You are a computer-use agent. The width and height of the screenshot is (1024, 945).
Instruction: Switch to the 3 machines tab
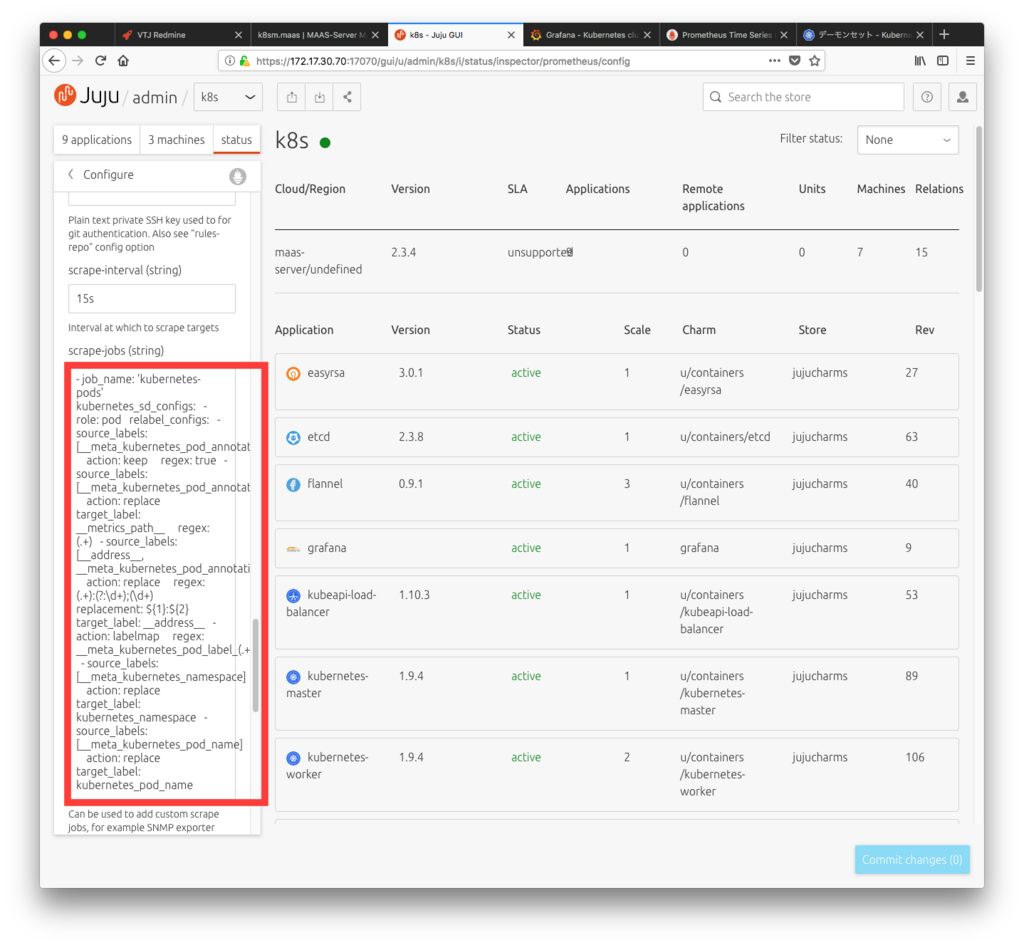click(176, 140)
